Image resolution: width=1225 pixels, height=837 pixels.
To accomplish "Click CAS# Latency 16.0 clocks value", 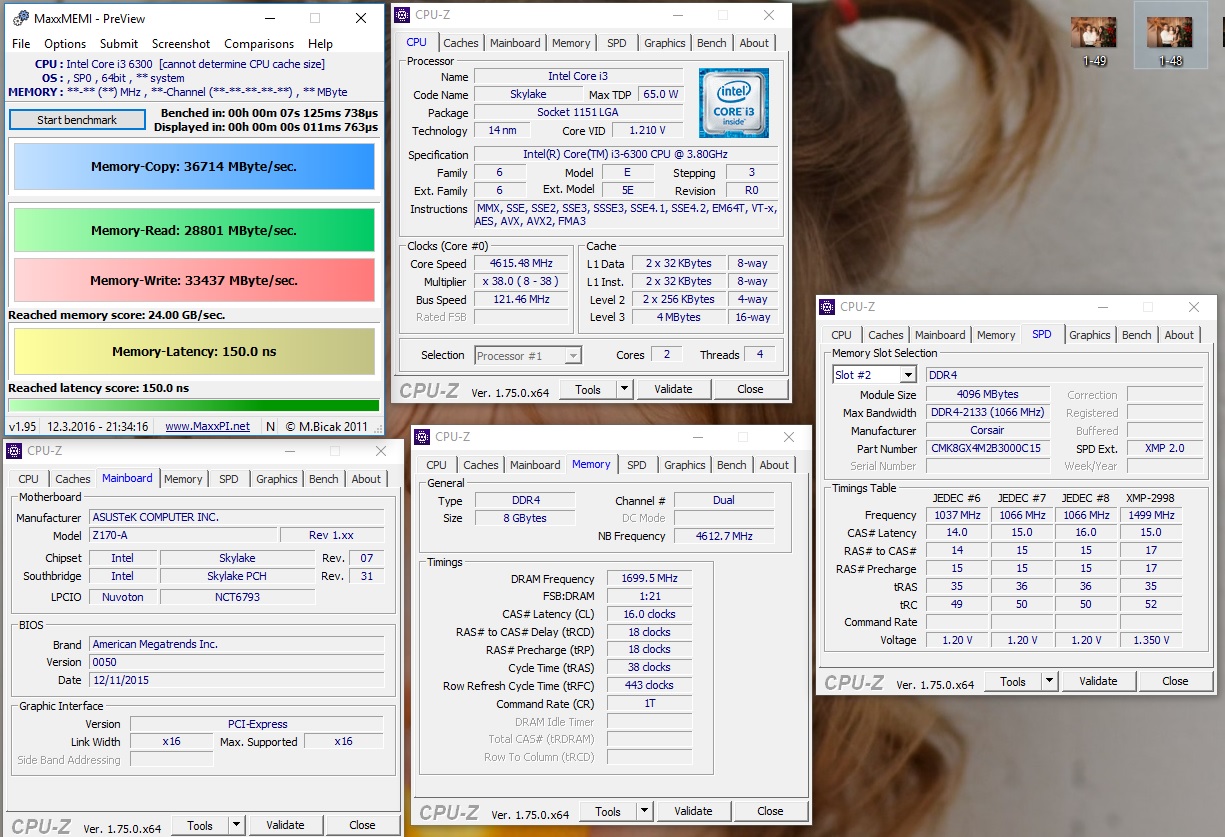I will point(650,614).
